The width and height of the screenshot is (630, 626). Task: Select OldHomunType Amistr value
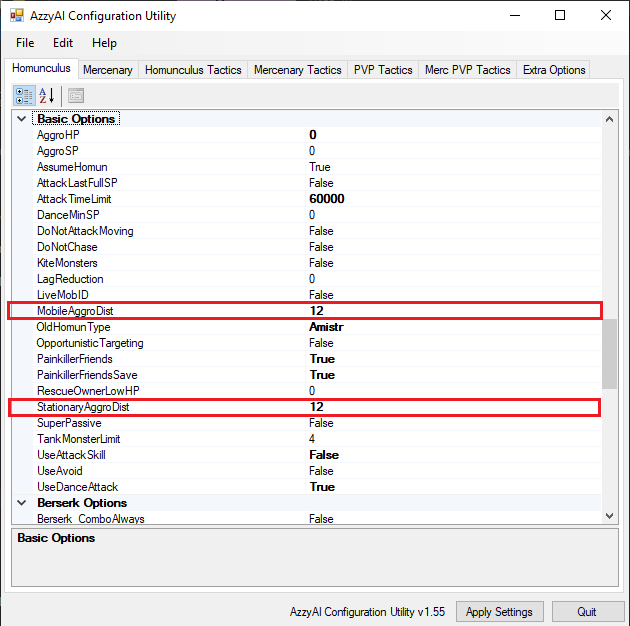pos(453,327)
